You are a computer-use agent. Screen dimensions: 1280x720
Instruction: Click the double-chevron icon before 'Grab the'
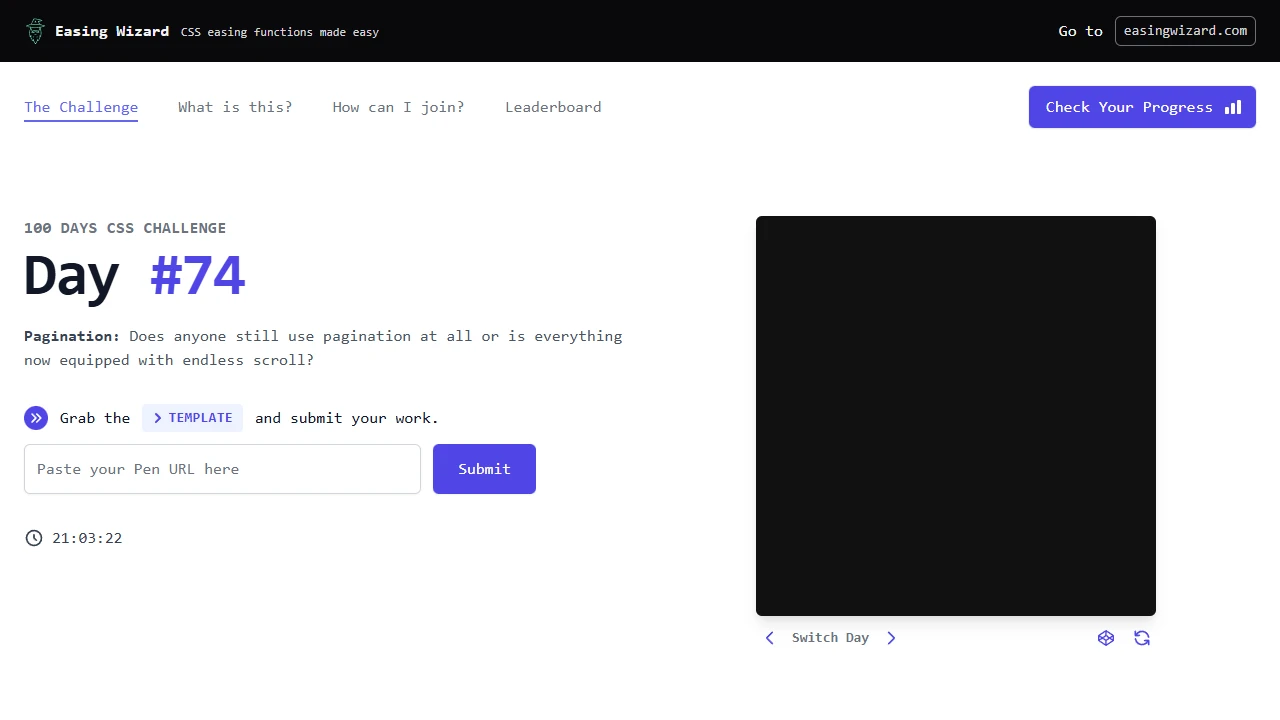[x=36, y=418]
